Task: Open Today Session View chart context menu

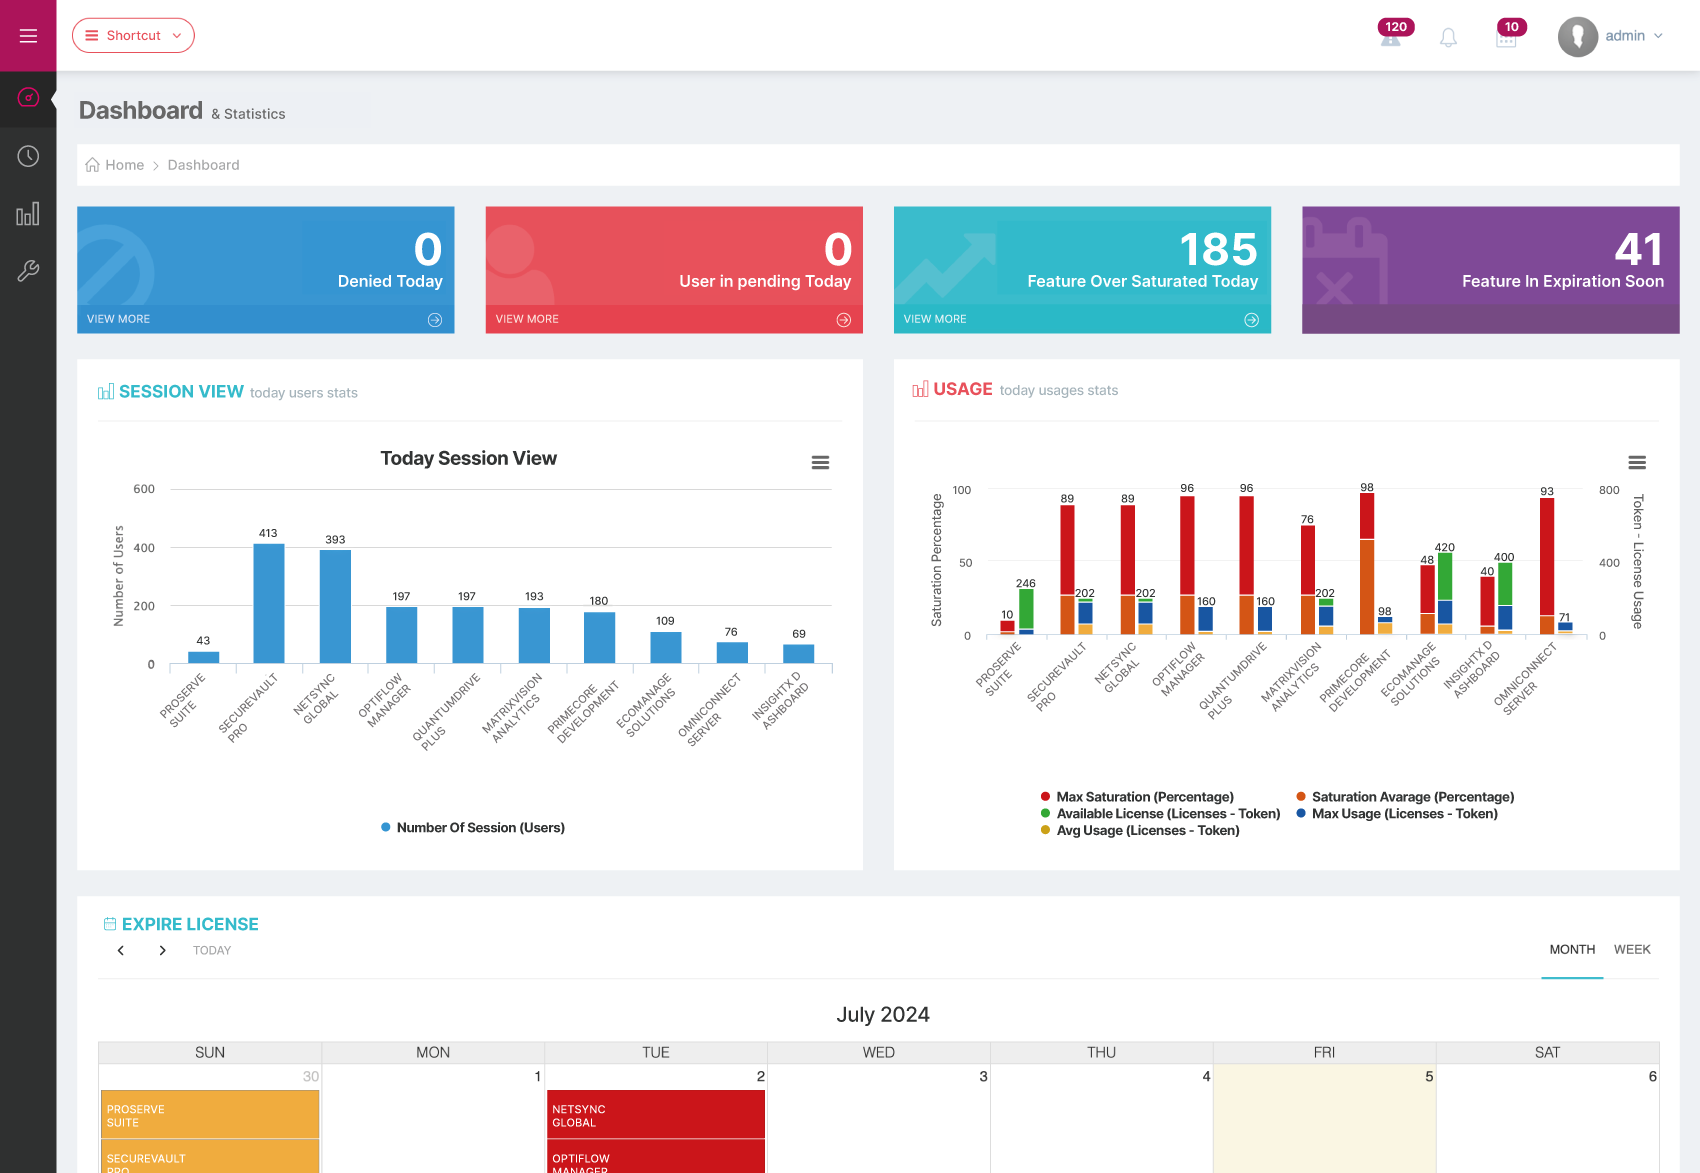Action: 820,462
